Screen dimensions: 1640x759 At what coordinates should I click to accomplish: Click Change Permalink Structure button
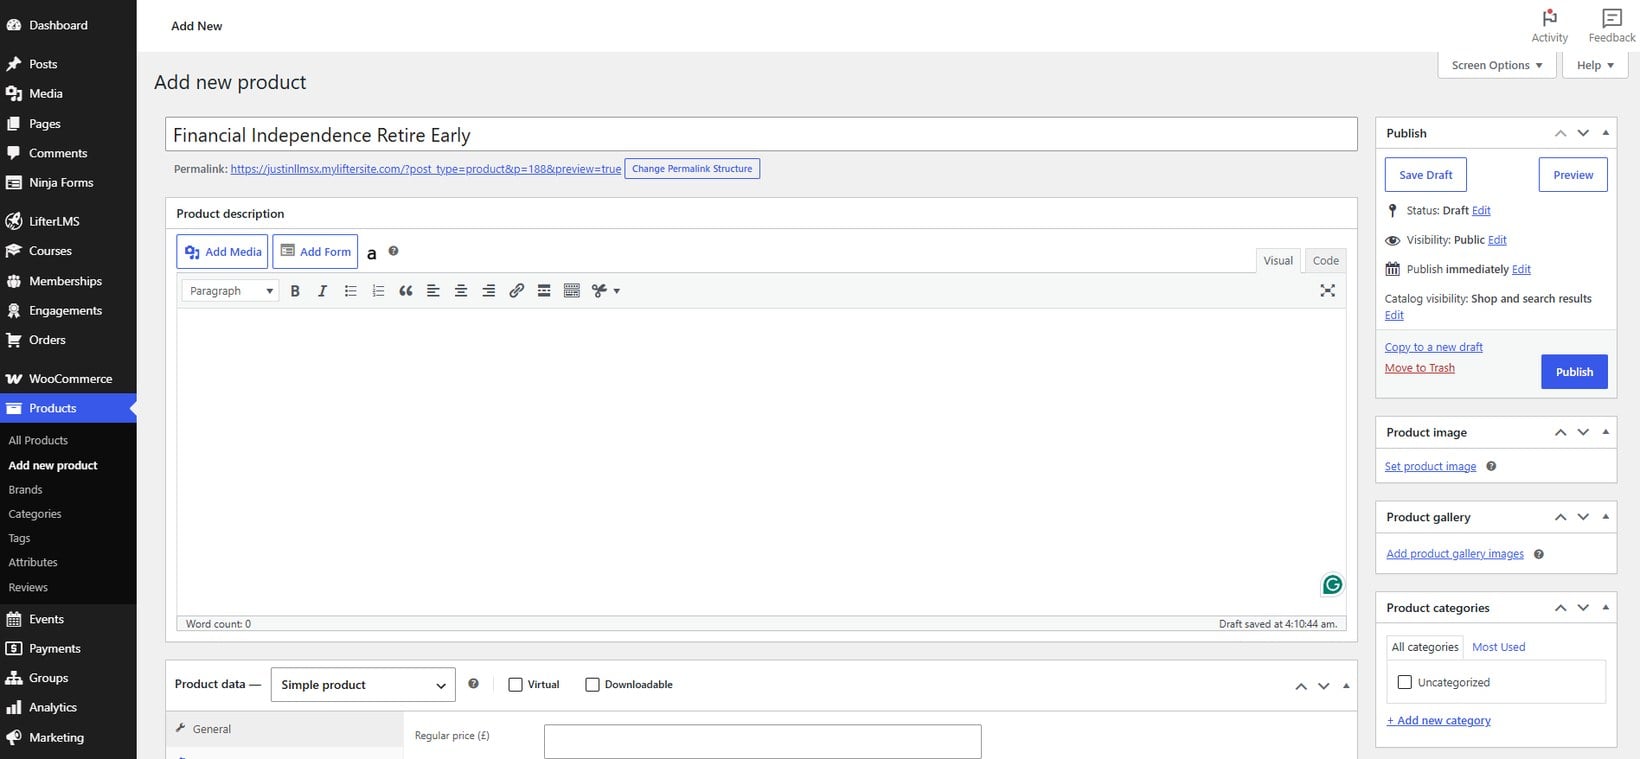click(x=692, y=169)
